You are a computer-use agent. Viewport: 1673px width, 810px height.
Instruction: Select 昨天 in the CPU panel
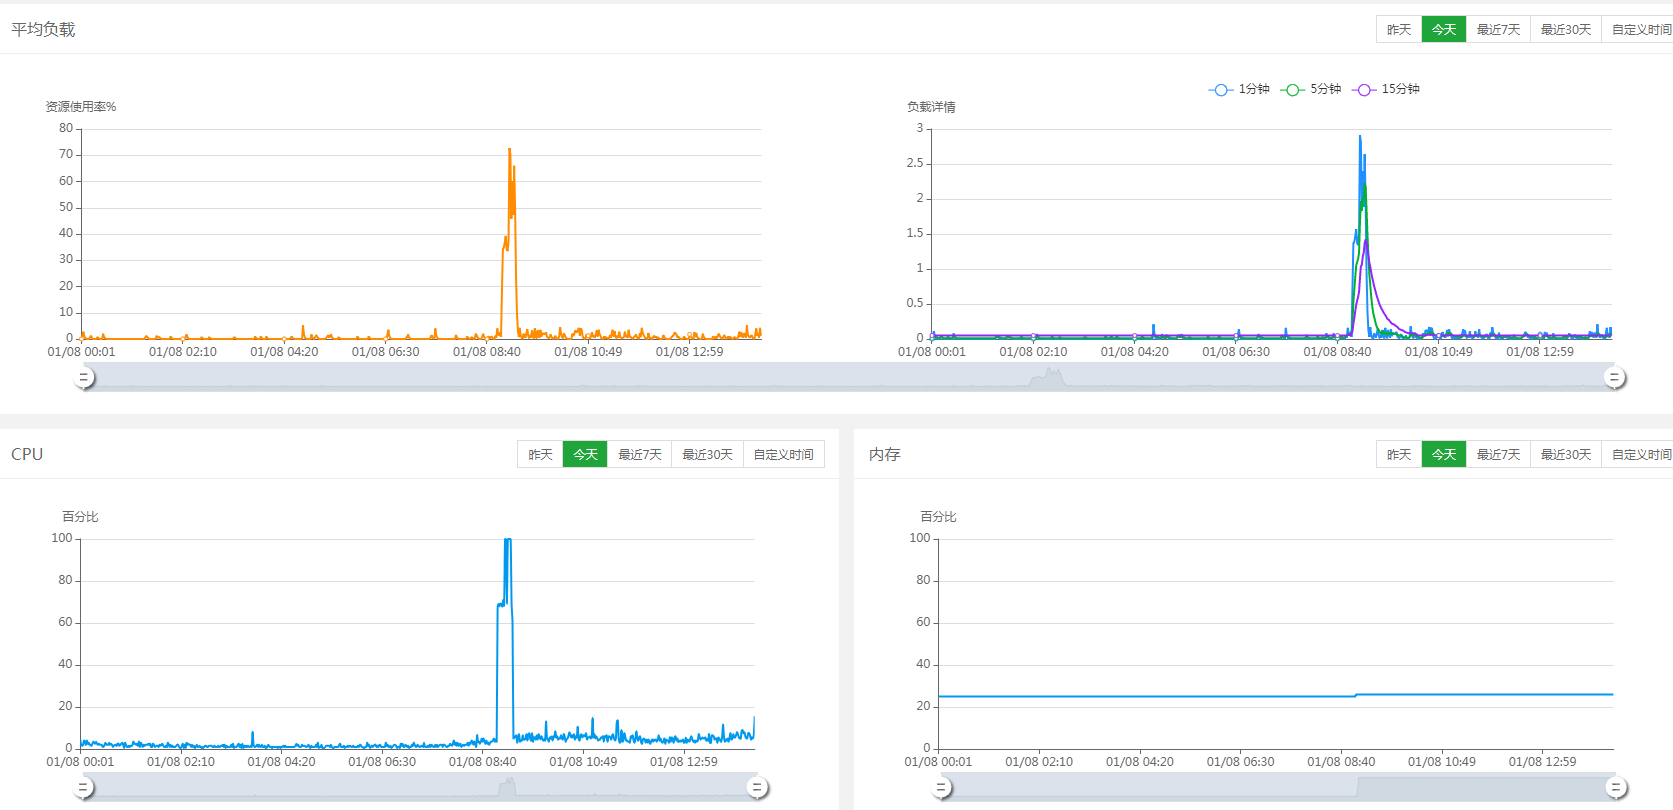pyautogui.click(x=540, y=455)
